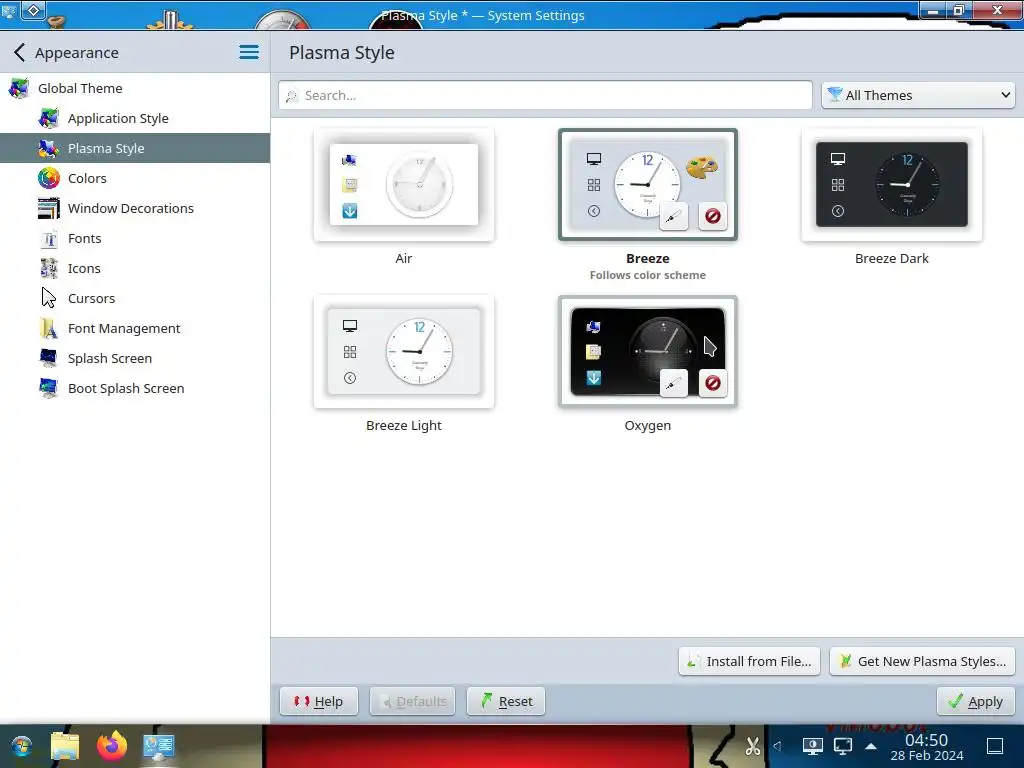
Task: Select the Breeze Light theme thumbnail
Action: (404, 352)
